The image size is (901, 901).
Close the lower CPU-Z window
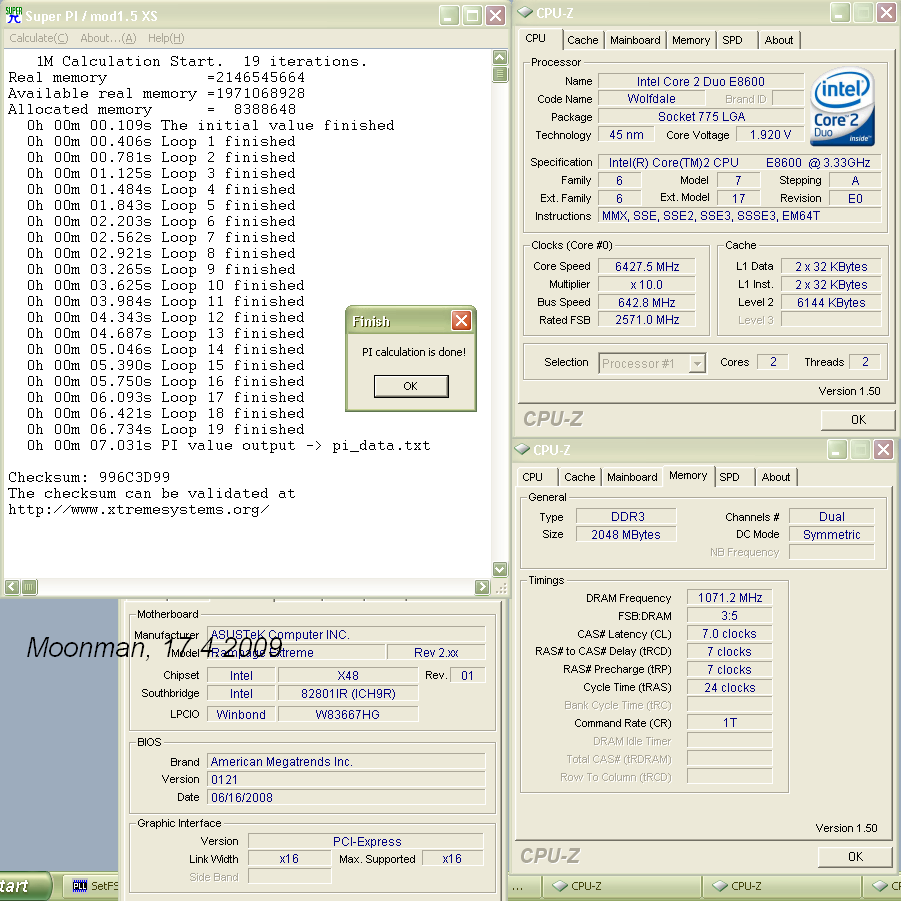[x=883, y=449]
